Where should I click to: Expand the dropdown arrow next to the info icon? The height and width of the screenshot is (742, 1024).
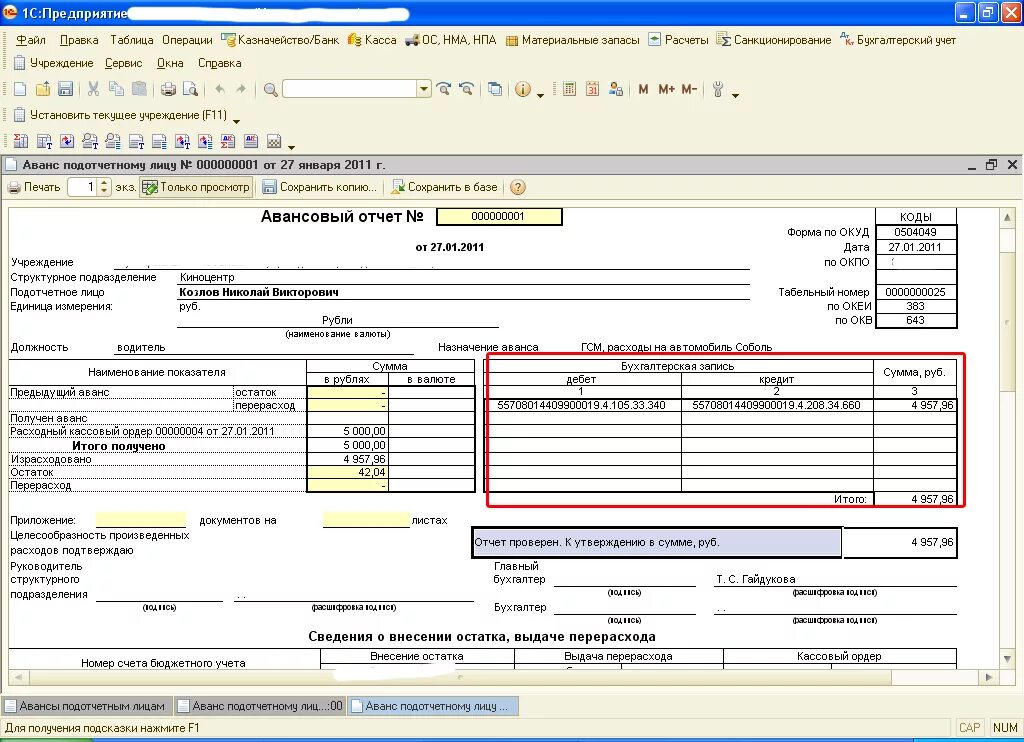coord(540,95)
